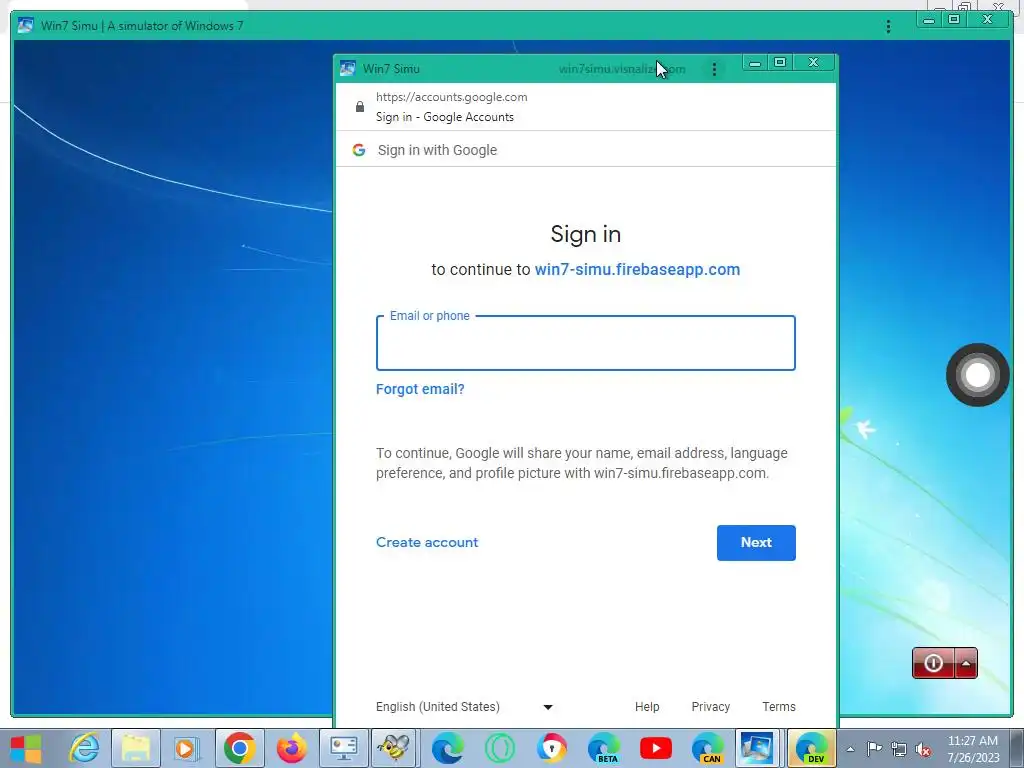Viewport: 1024px width, 768px height.
Task: Launch Internet Explorer from taskbar
Action: (84, 748)
